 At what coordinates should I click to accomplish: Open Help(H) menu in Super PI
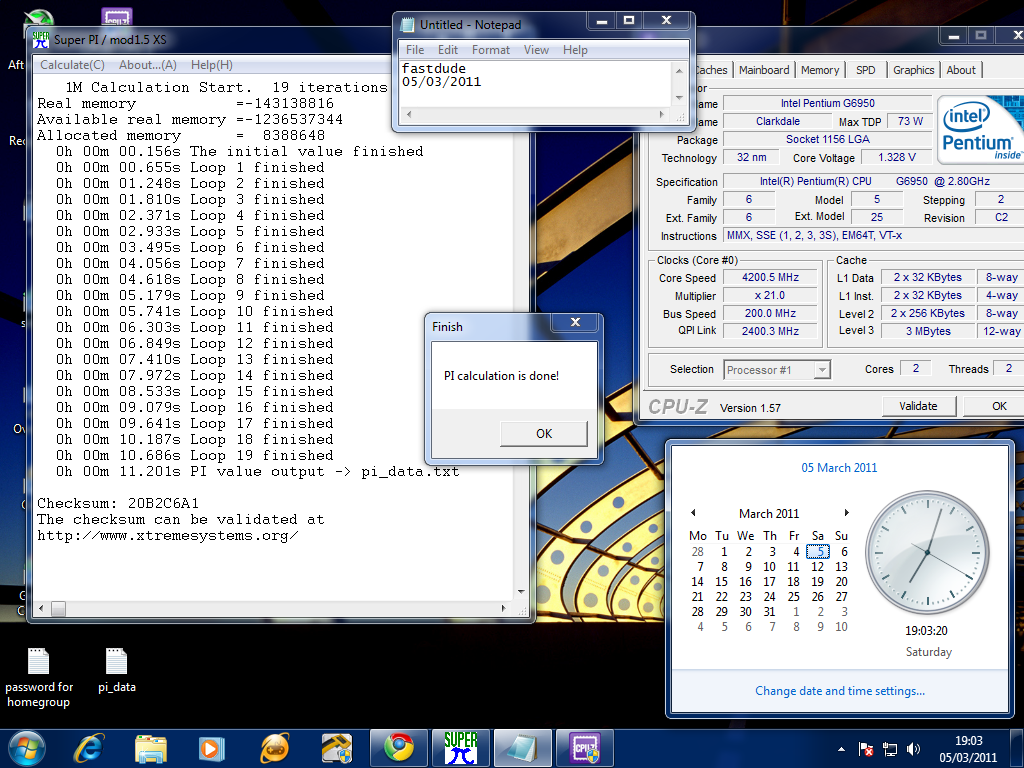(x=212, y=65)
